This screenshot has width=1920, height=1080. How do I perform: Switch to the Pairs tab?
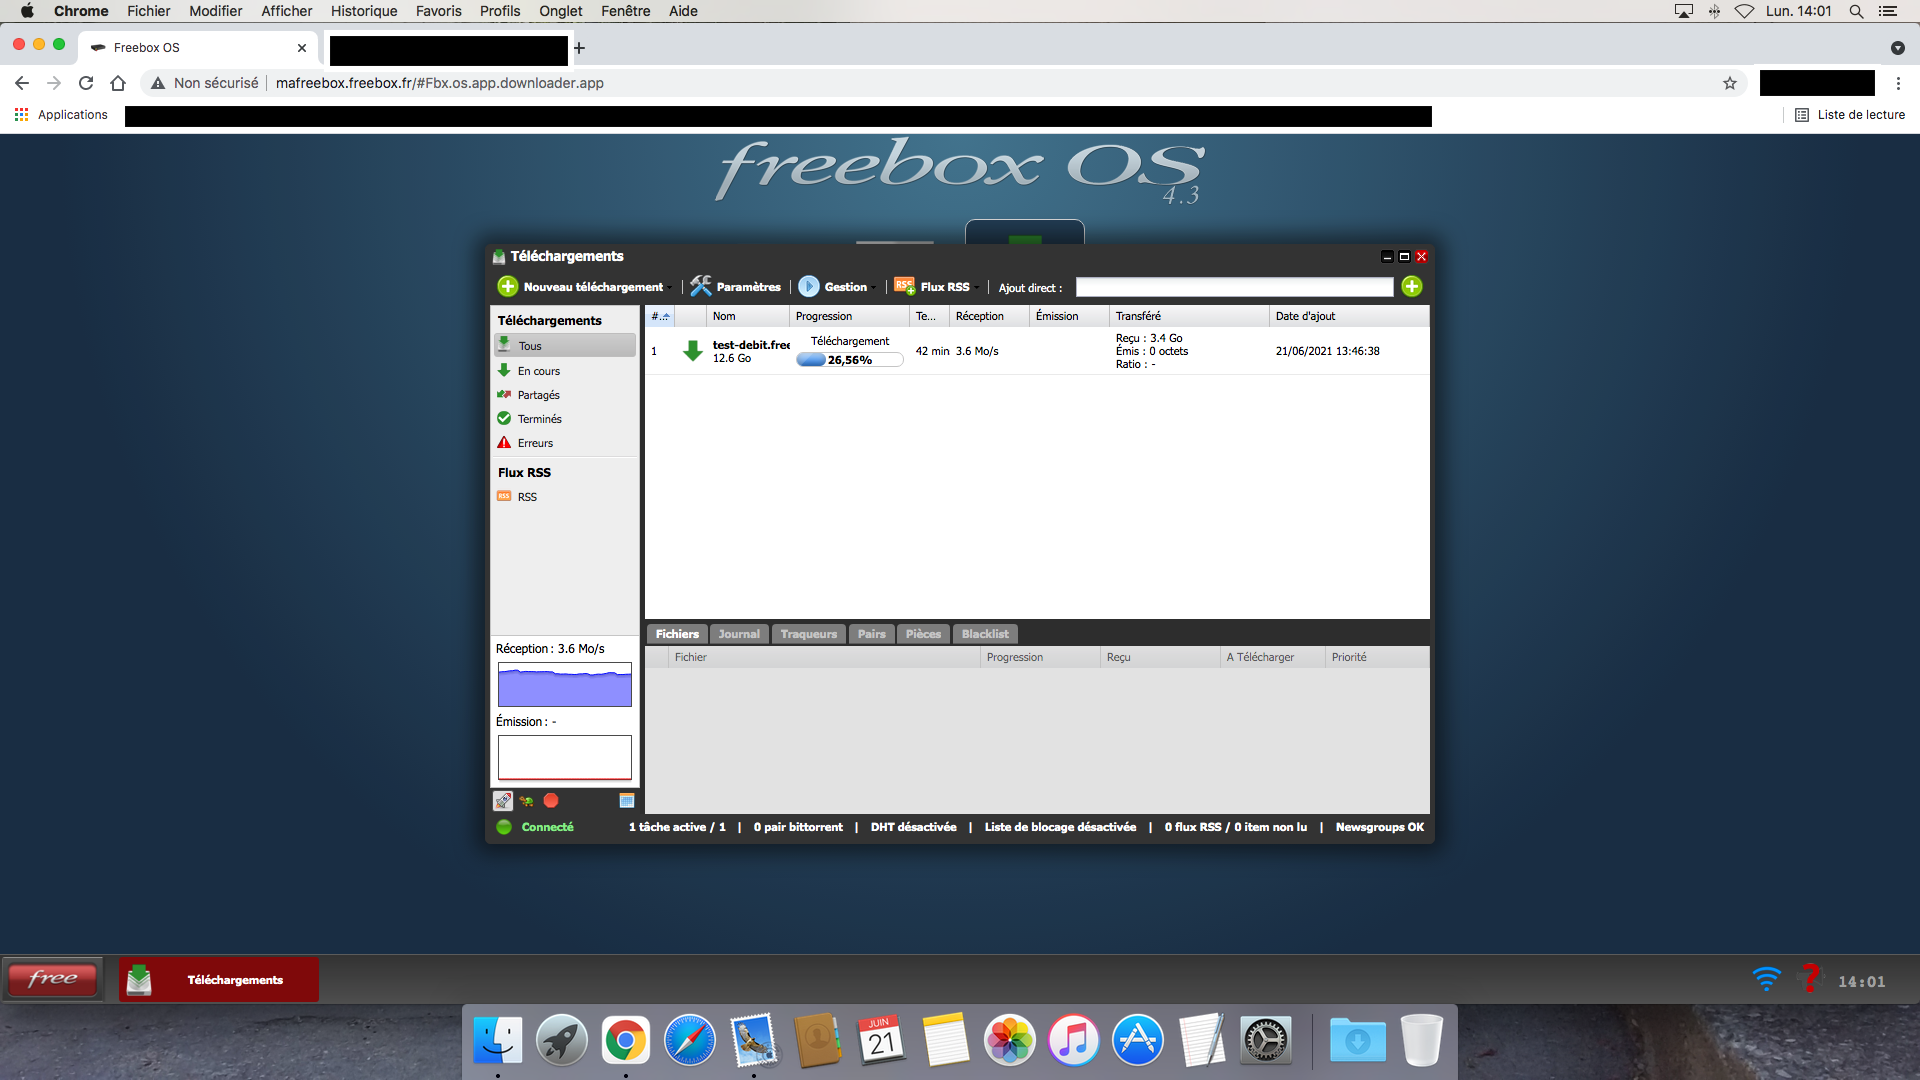coord(871,634)
